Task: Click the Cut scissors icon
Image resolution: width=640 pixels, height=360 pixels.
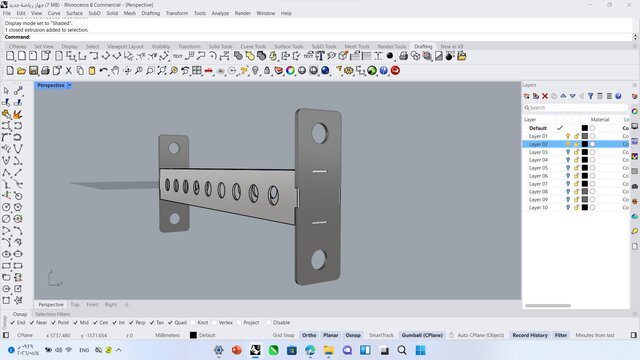Action: coord(69,71)
